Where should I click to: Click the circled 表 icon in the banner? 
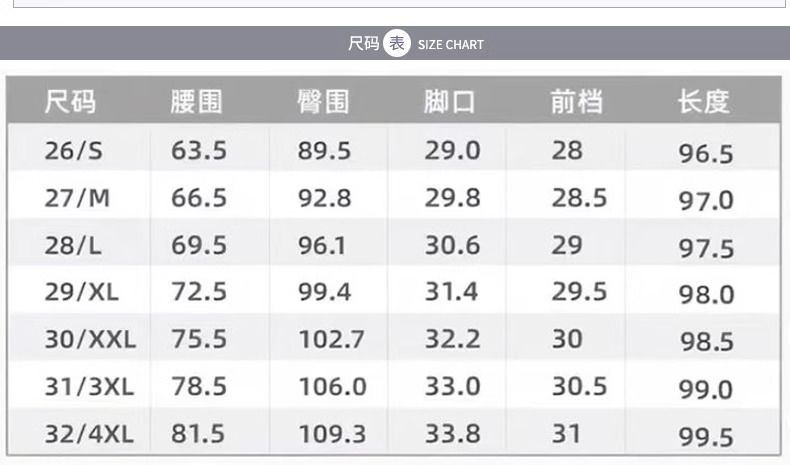[x=397, y=43]
